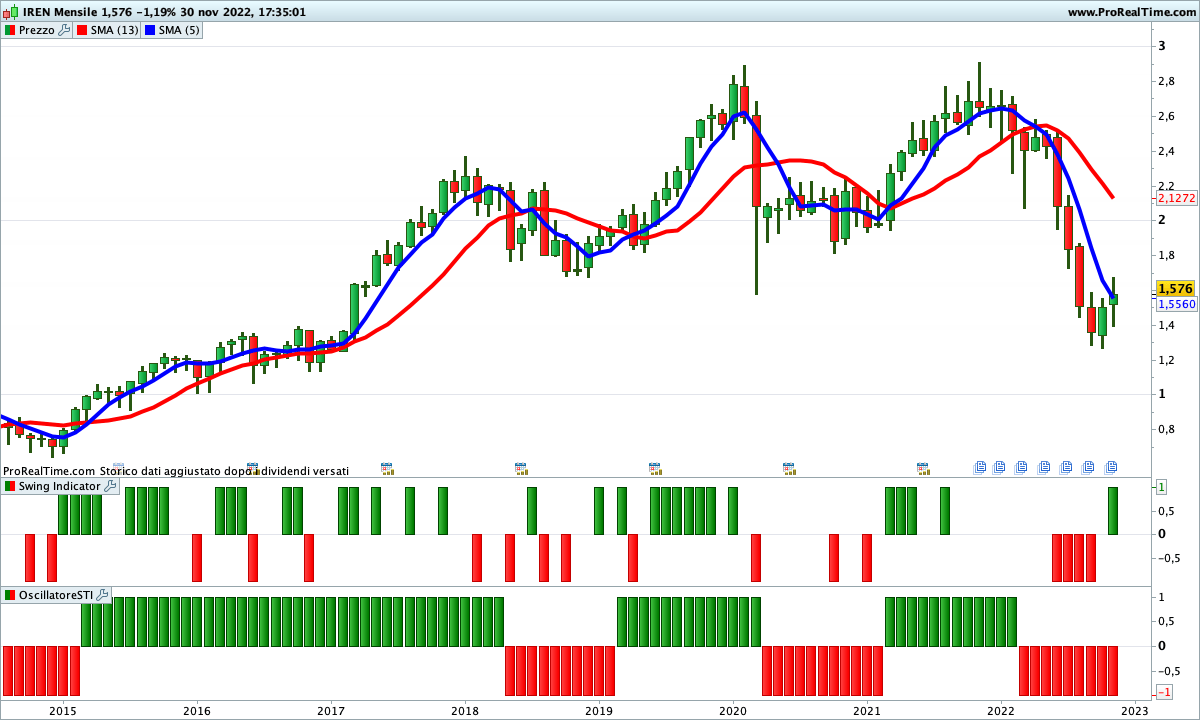Click the 2,1272 red SMA value label
This screenshot has height=720, width=1200.
[1176, 198]
